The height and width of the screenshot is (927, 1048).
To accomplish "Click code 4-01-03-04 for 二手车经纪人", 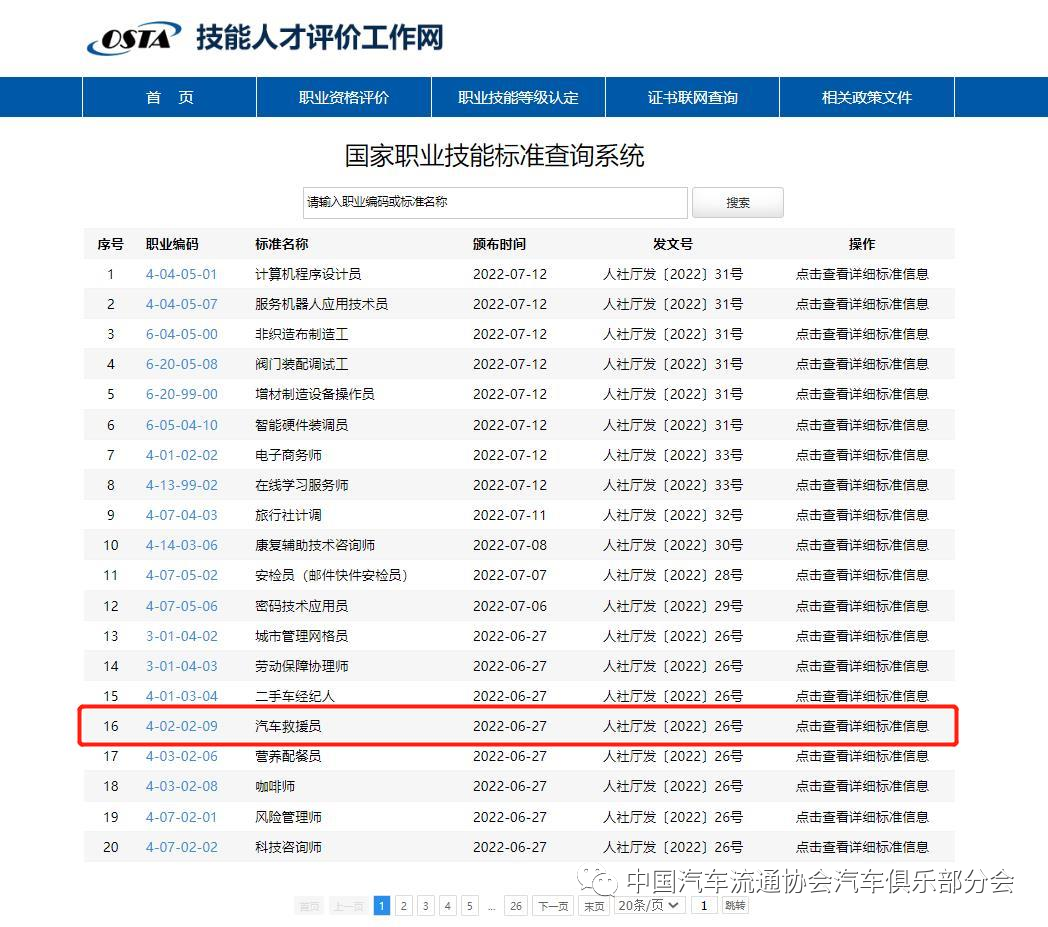I will click(x=181, y=696).
